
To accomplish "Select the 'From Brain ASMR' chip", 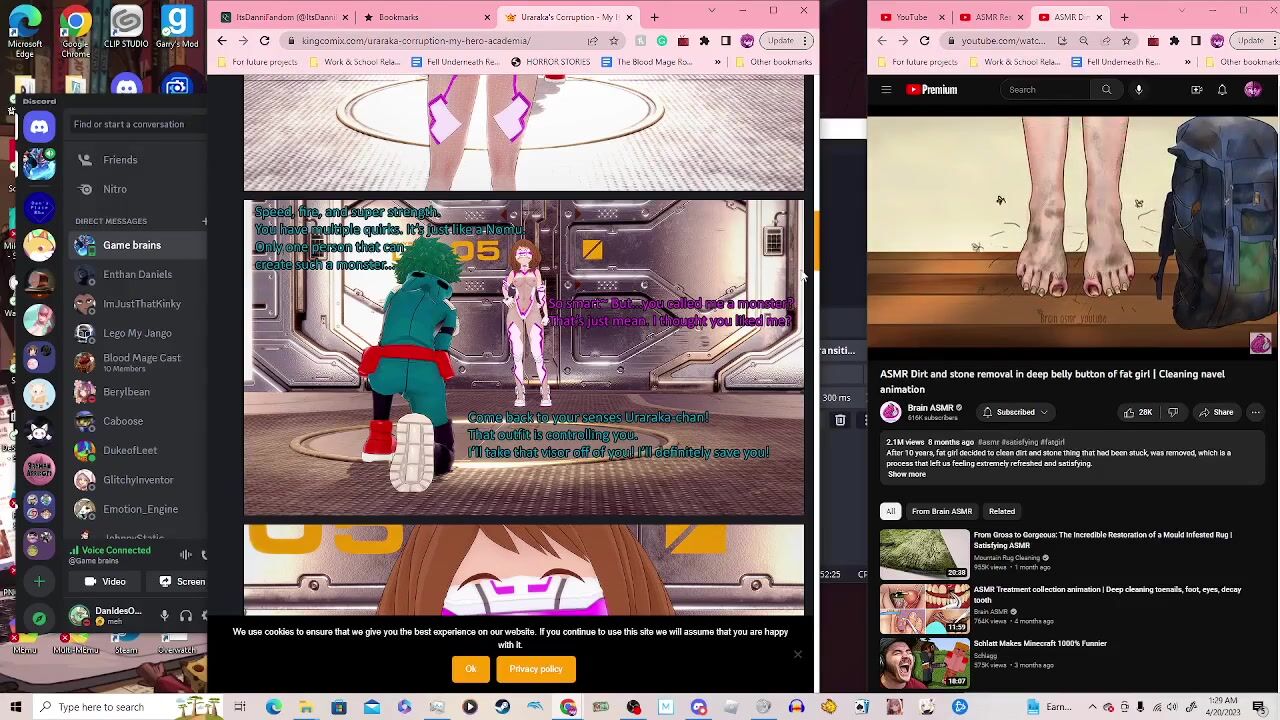I will point(941,511).
